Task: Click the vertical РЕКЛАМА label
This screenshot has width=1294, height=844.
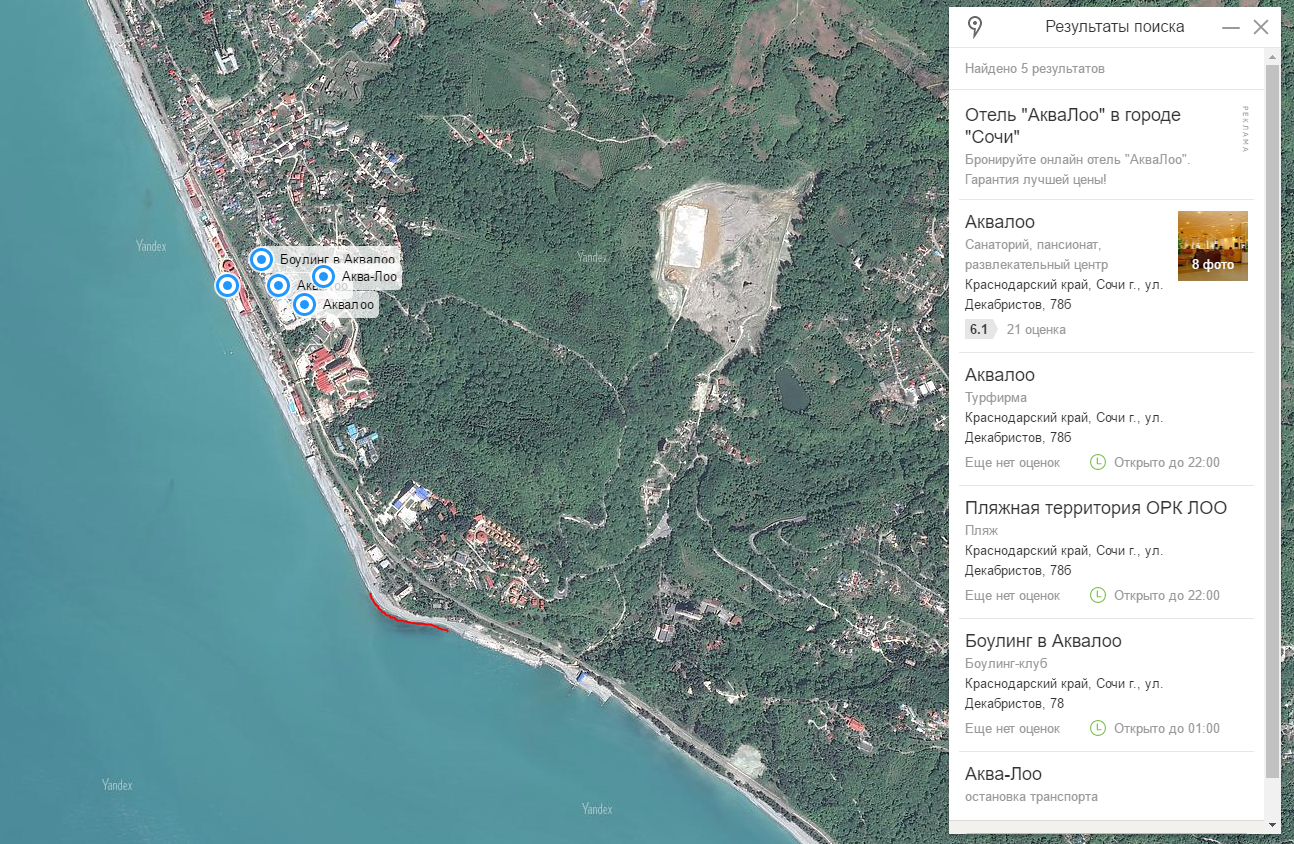Action: [1246, 128]
